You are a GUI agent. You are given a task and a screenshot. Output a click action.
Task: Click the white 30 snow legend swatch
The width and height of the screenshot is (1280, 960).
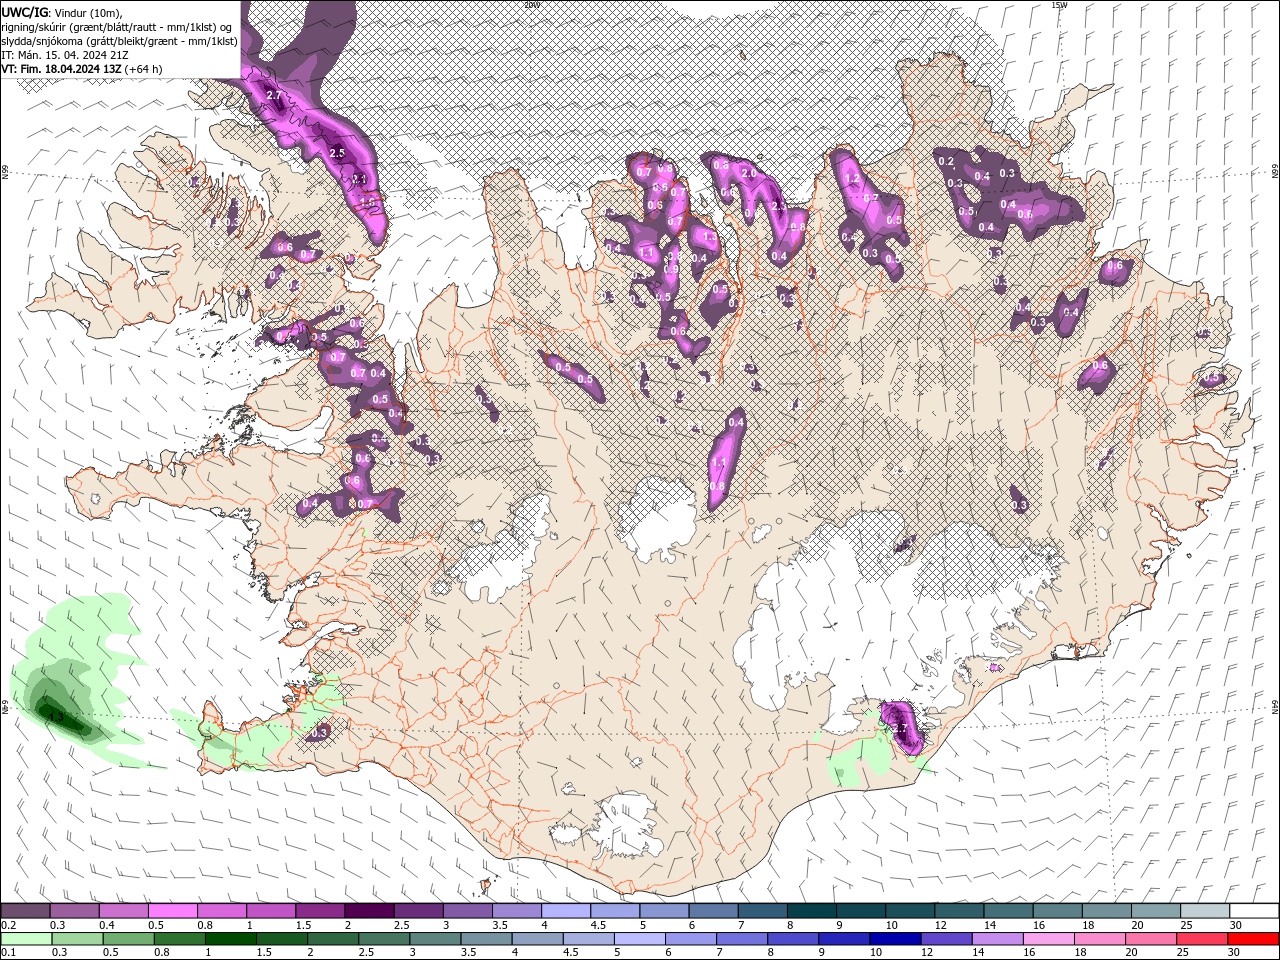coord(1254,911)
